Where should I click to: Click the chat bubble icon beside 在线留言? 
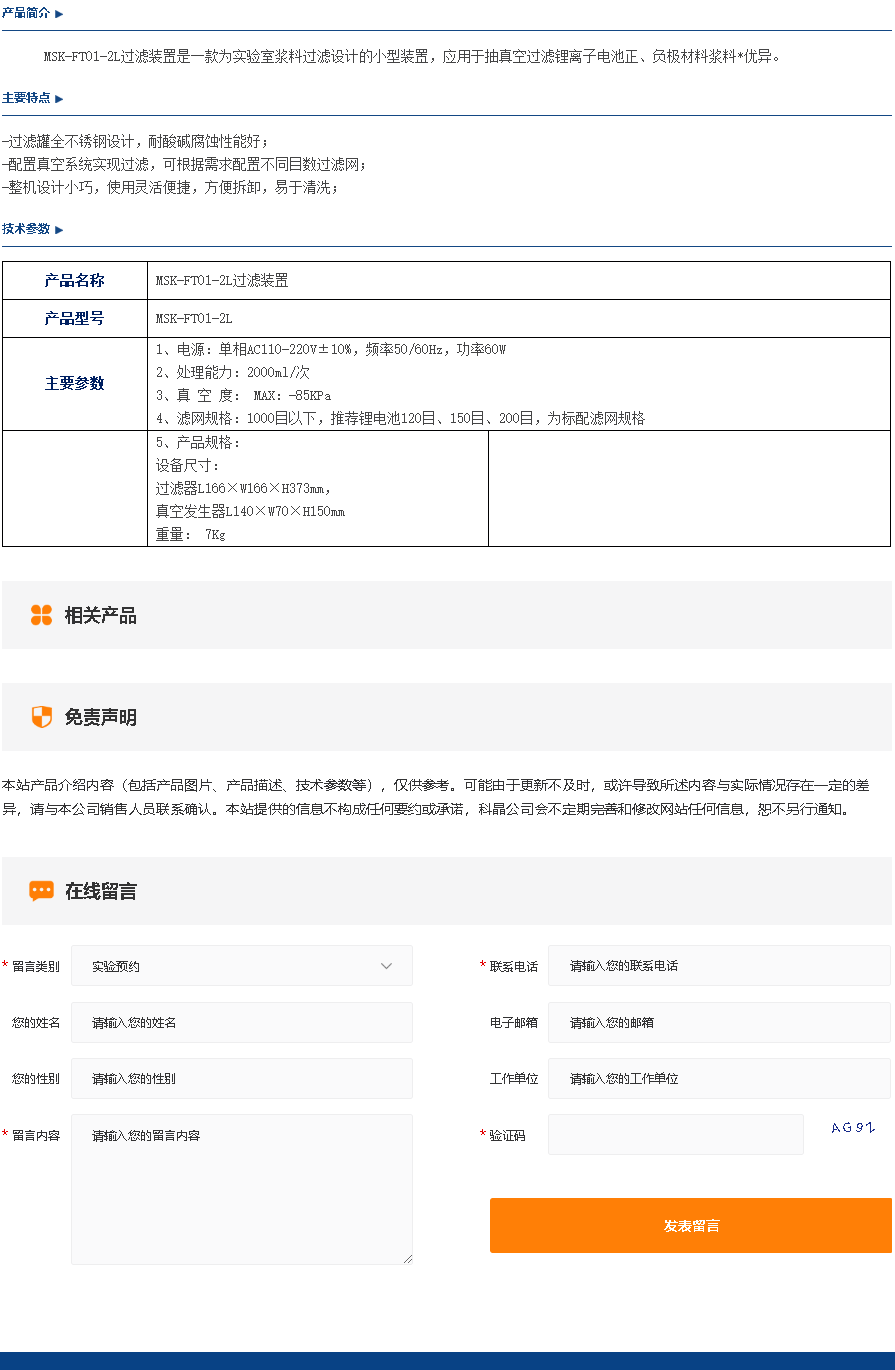point(41,891)
